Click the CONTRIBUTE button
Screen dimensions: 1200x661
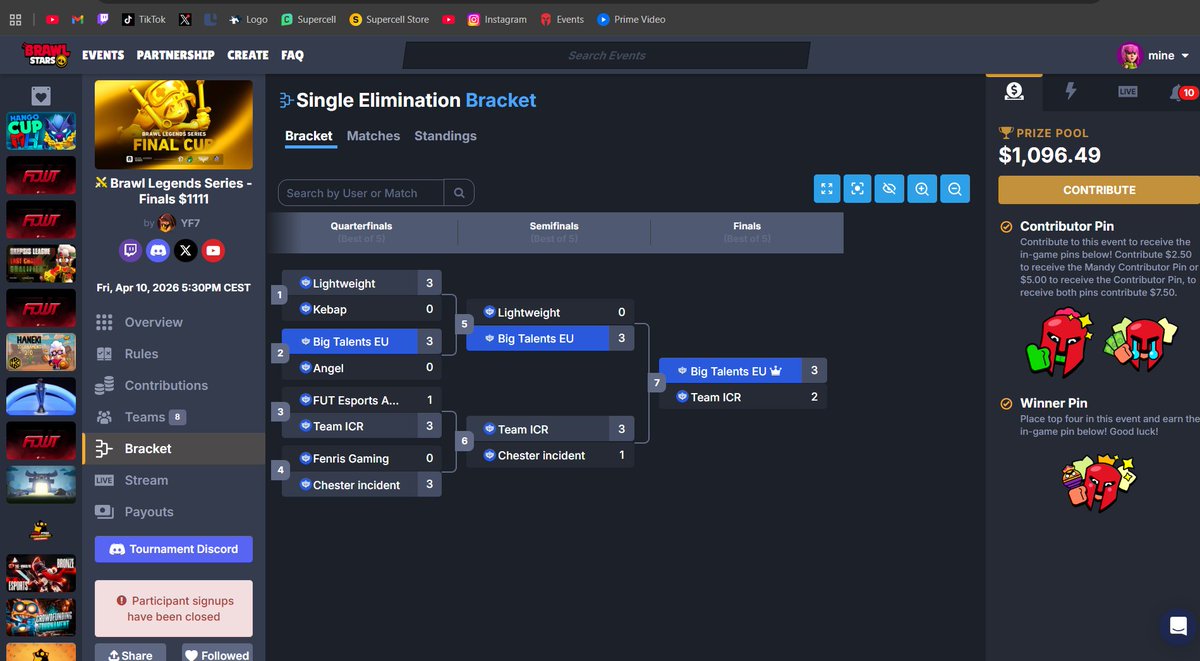(x=1099, y=190)
